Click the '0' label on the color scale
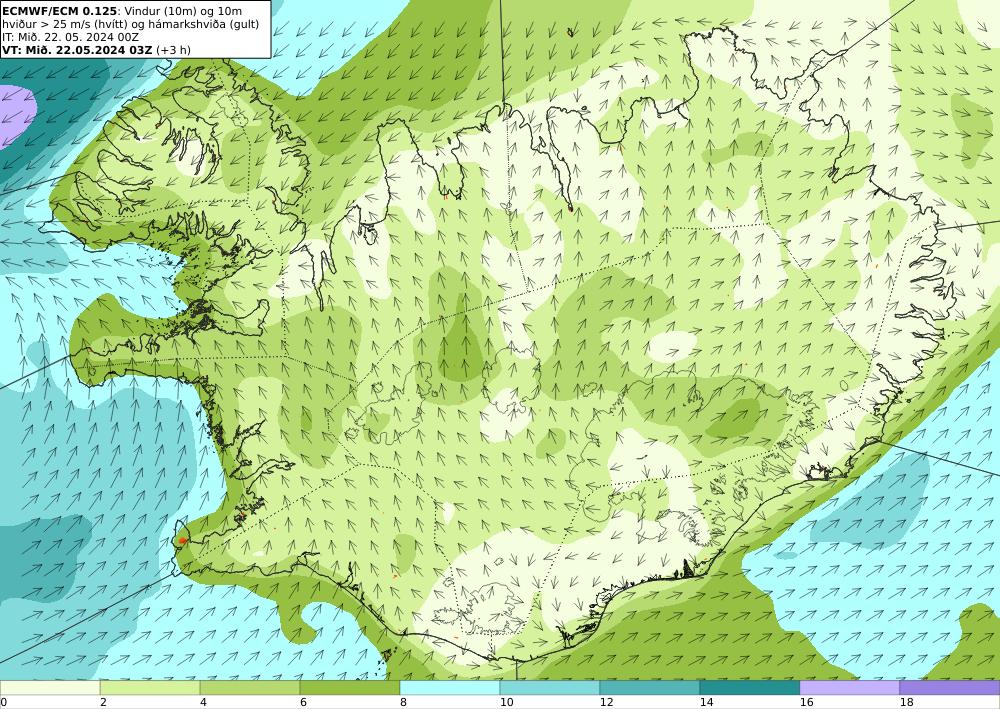This screenshot has width=1000, height=709. 3,702
